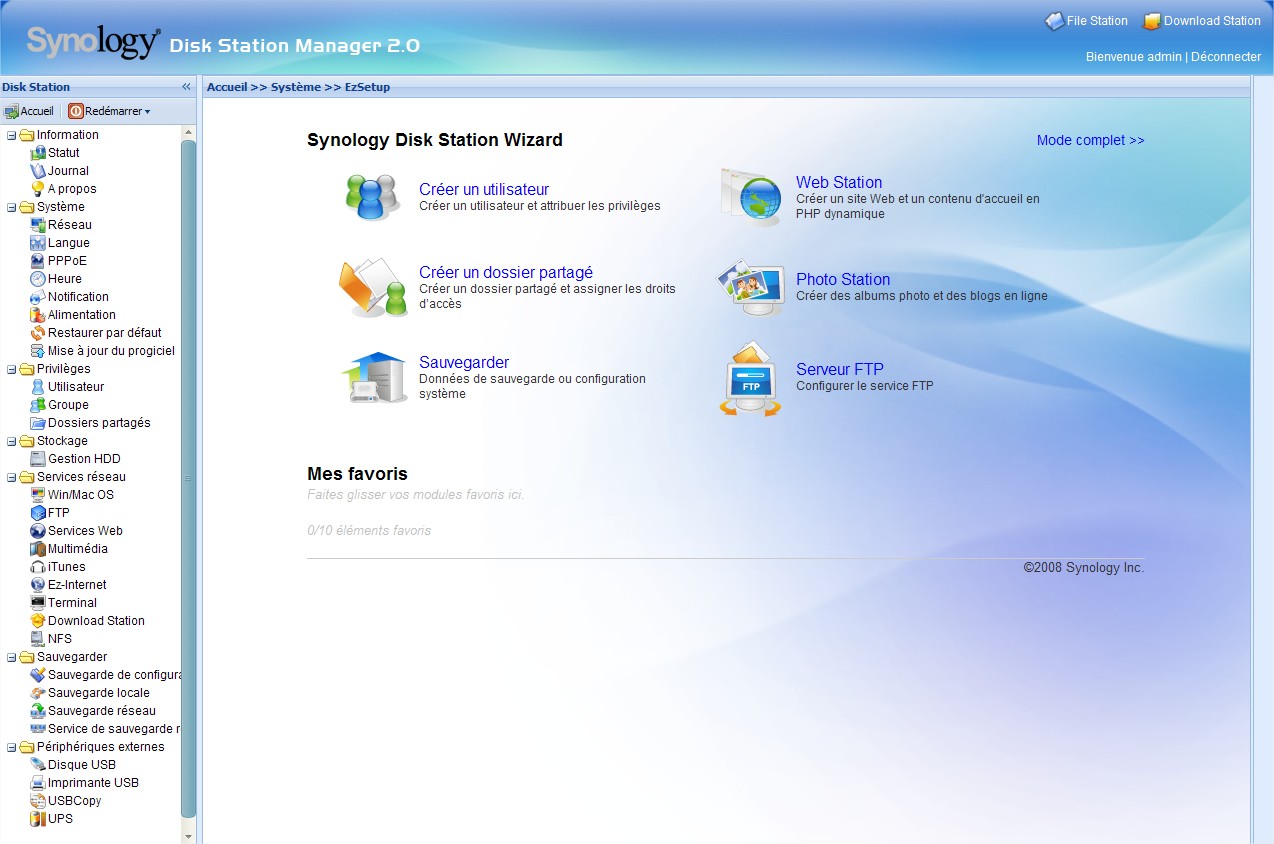Collapse the Services réseau tree folder
The image size is (1274, 844).
coord(12,477)
